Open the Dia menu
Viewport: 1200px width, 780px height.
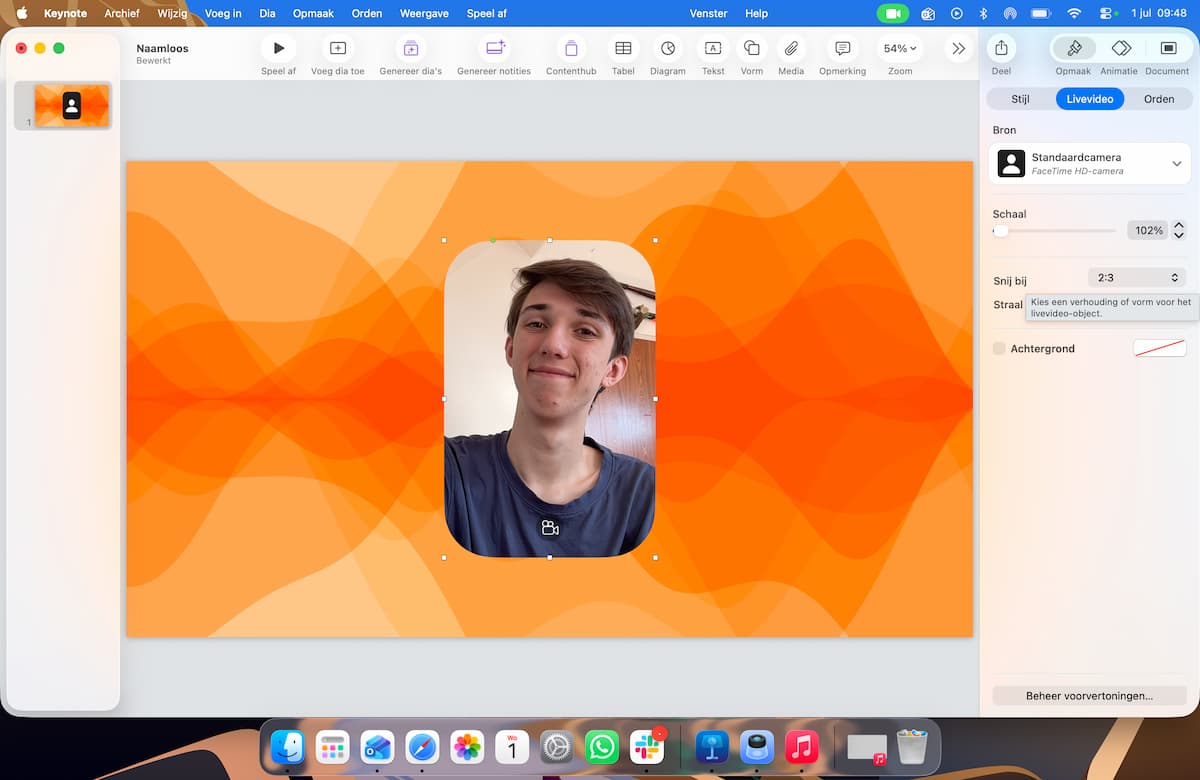point(267,13)
